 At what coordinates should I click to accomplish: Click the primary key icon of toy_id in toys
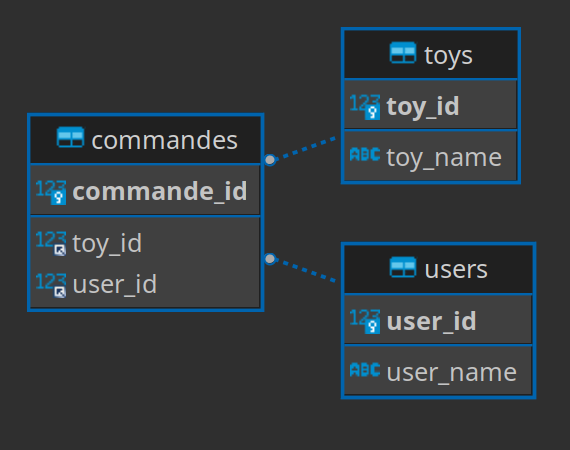365,107
